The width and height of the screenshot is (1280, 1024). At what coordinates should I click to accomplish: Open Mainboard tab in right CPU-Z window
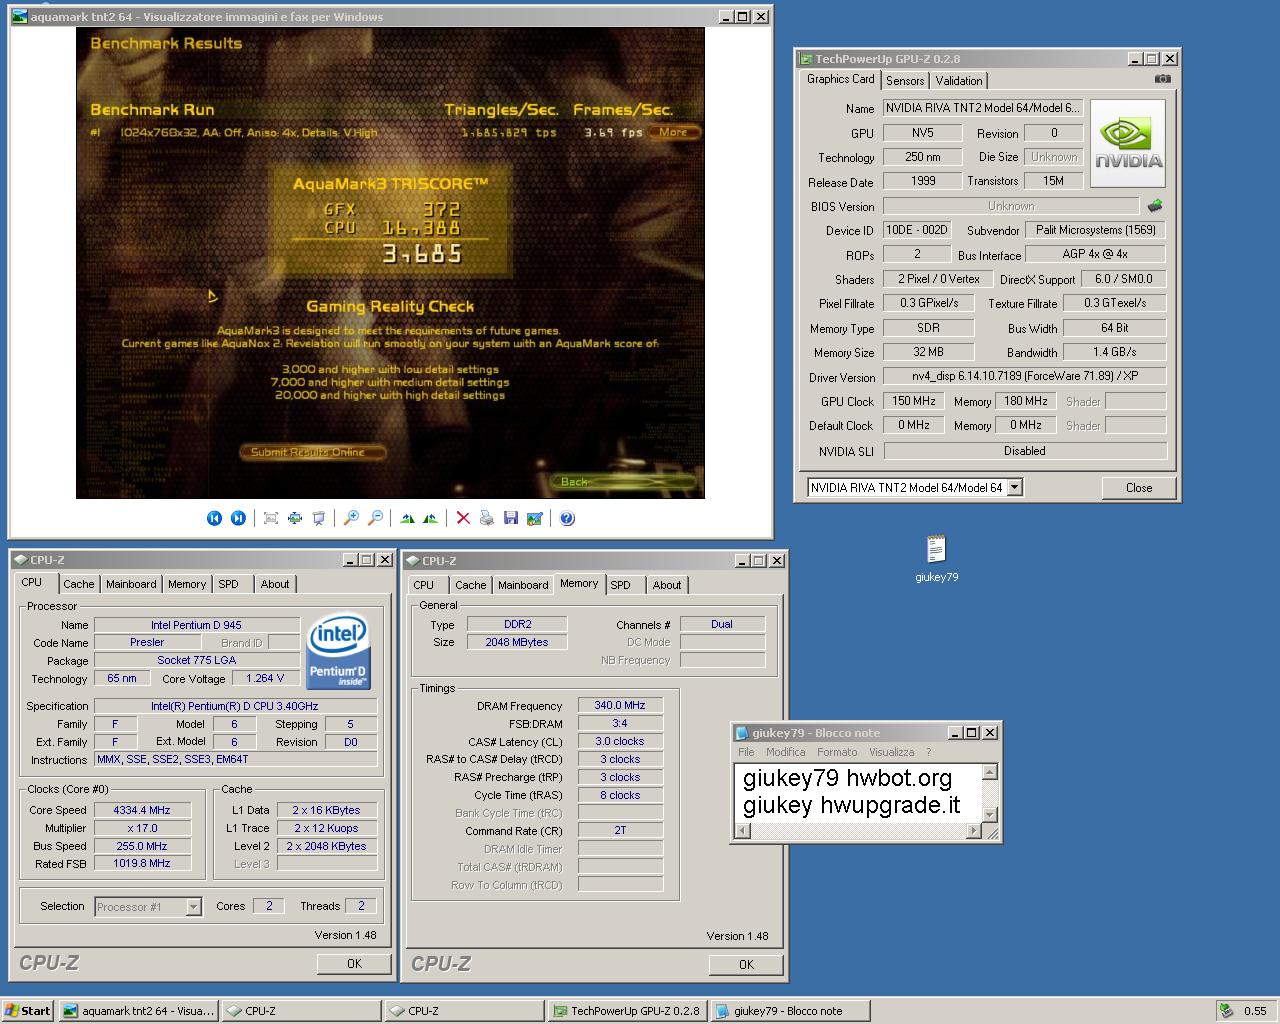click(x=523, y=585)
